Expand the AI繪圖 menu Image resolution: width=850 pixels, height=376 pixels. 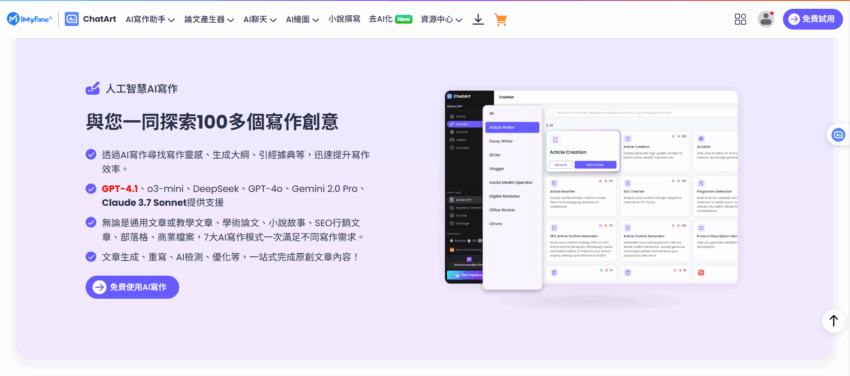302,20
